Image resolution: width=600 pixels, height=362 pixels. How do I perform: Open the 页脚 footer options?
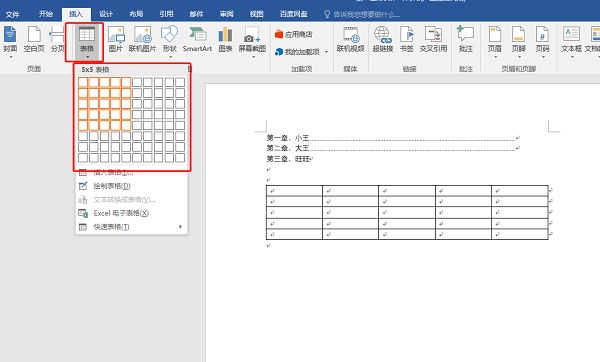pos(518,41)
